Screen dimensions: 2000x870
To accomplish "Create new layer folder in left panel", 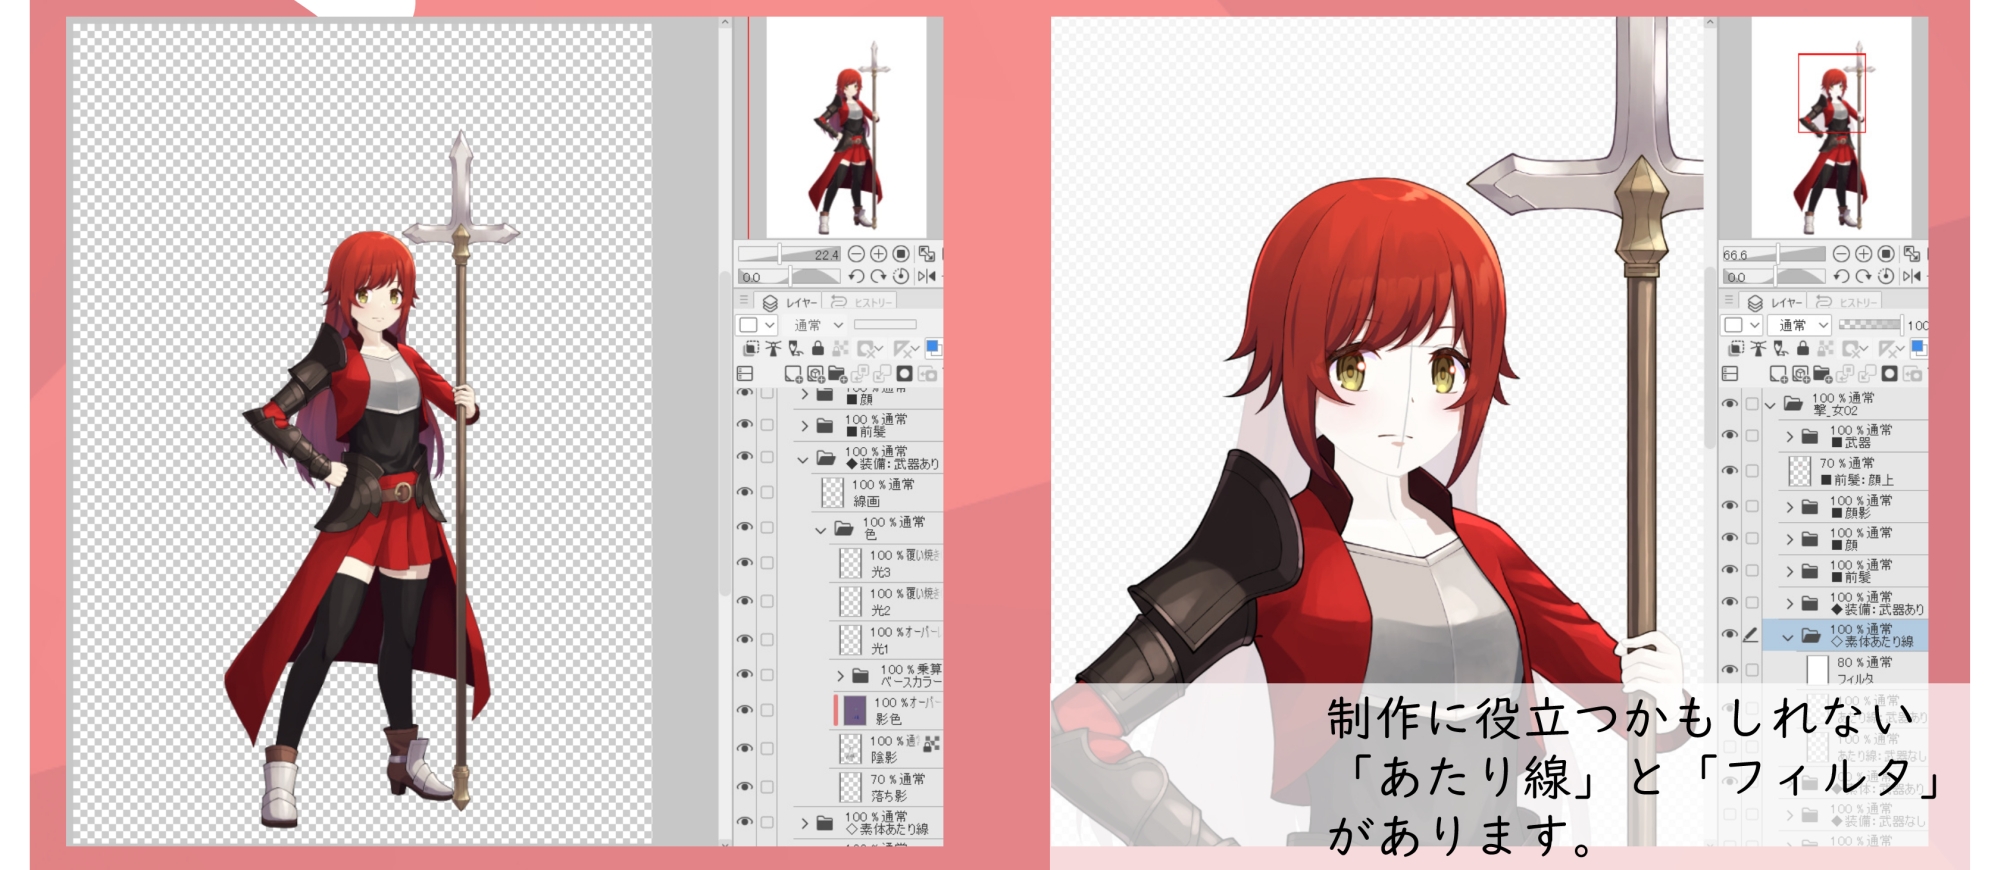I will 837,374.
